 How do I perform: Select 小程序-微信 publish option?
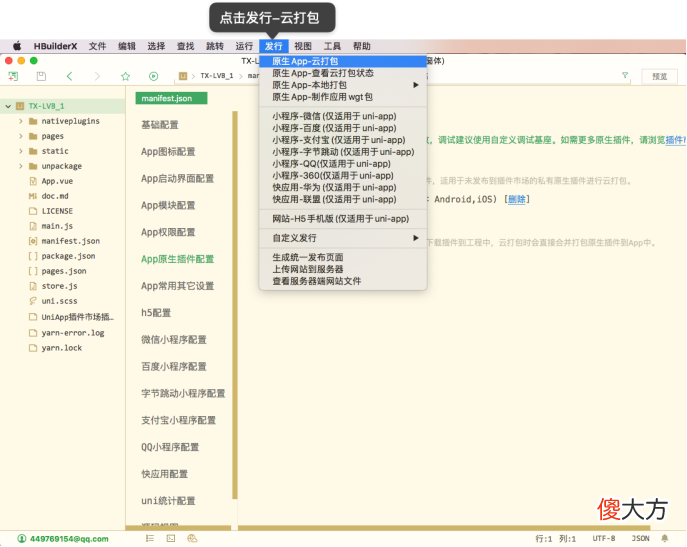click(x=343, y=116)
